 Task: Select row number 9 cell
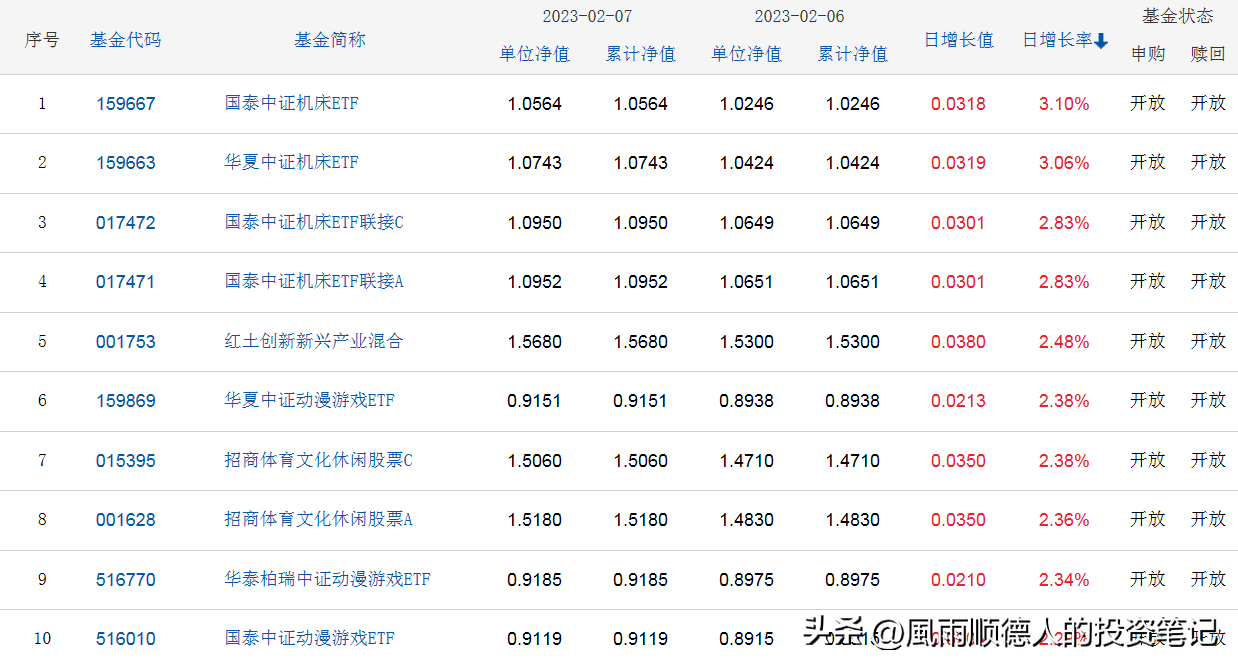pyautogui.click(x=42, y=580)
